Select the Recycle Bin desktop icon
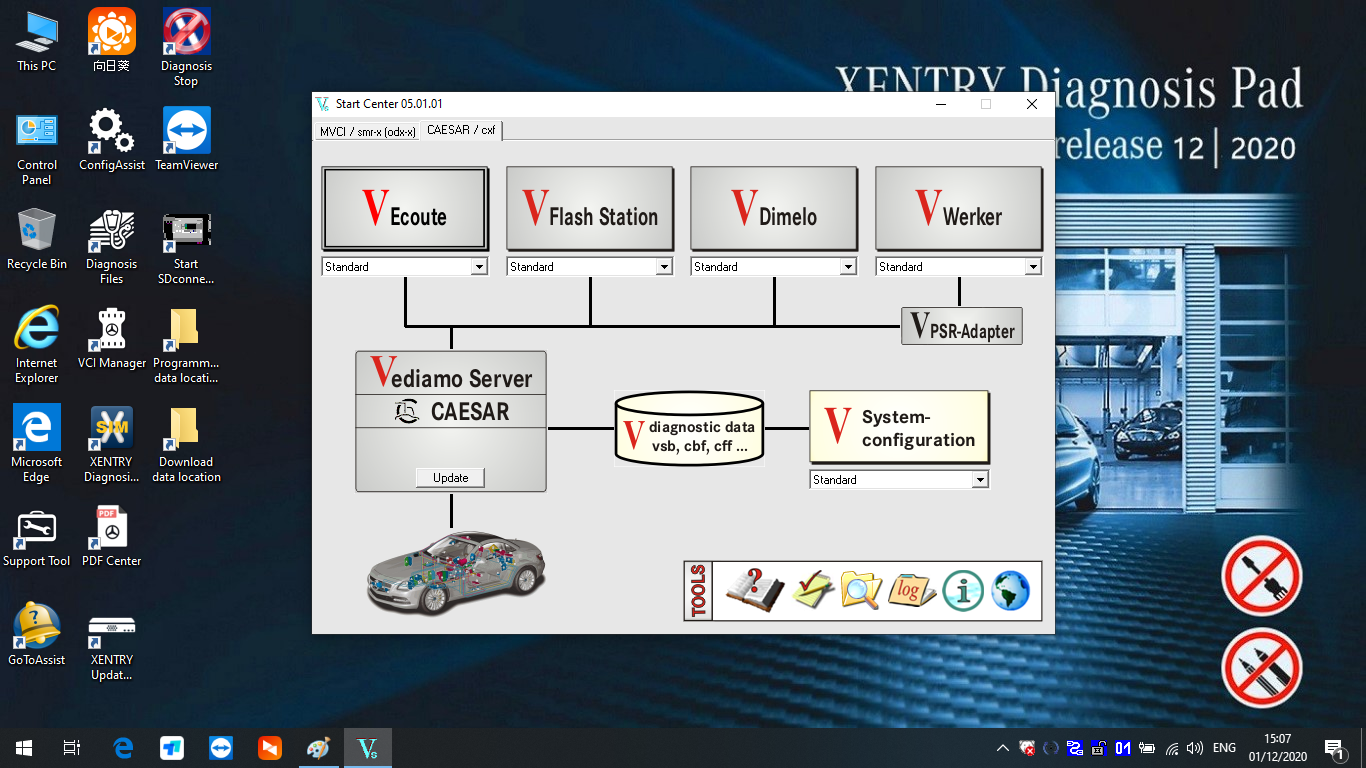 (x=37, y=240)
